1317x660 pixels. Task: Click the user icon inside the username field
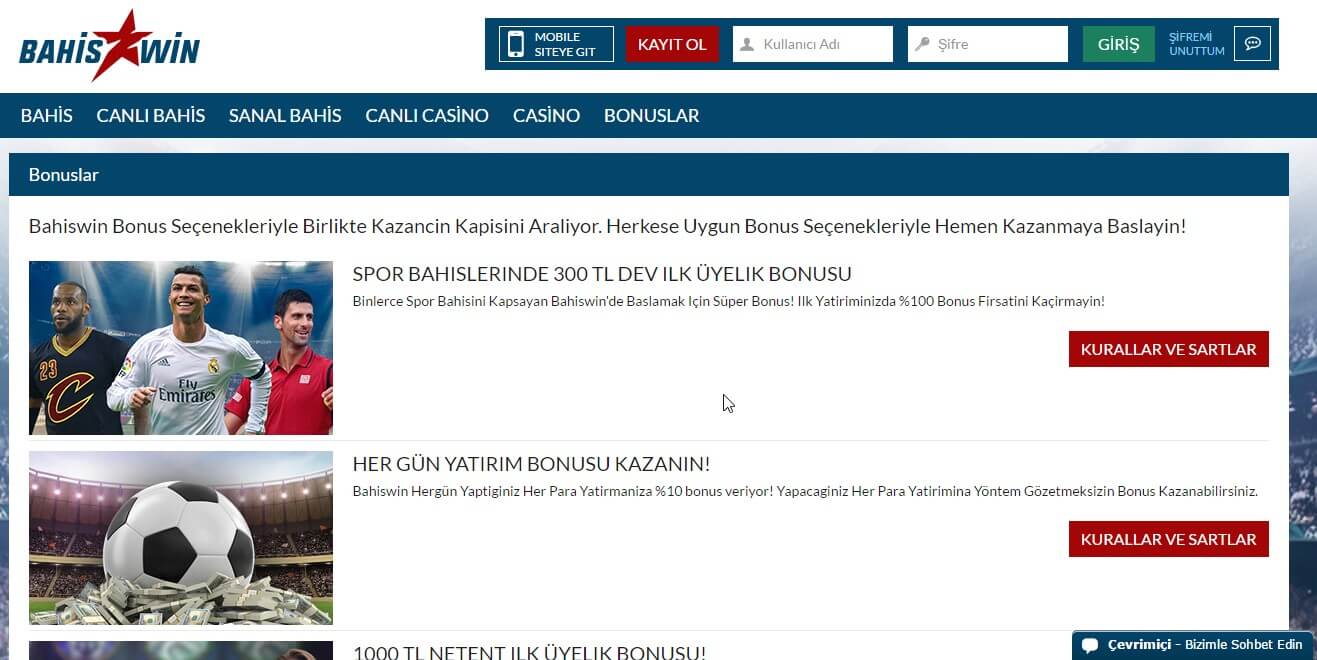pyautogui.click(x=746, y=43)
